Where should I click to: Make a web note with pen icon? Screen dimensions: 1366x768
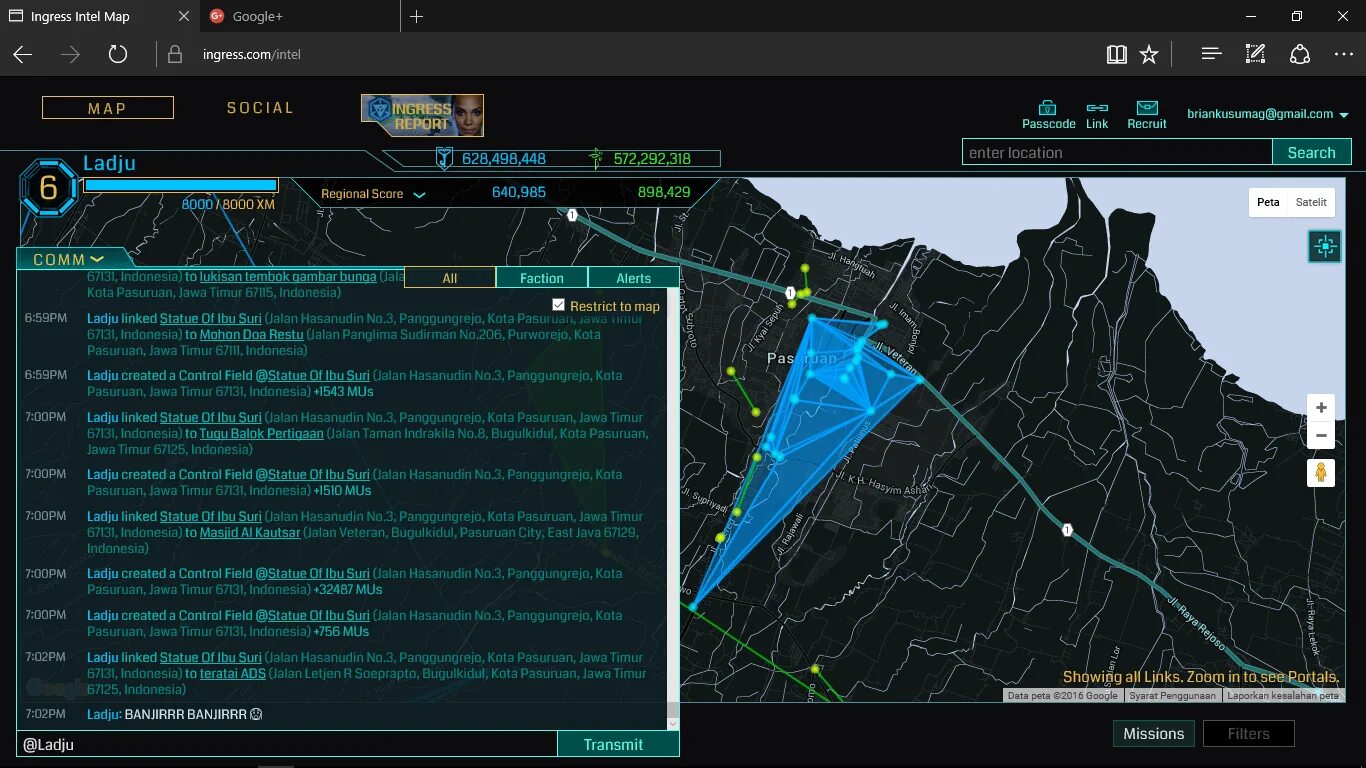[1255, 54]
